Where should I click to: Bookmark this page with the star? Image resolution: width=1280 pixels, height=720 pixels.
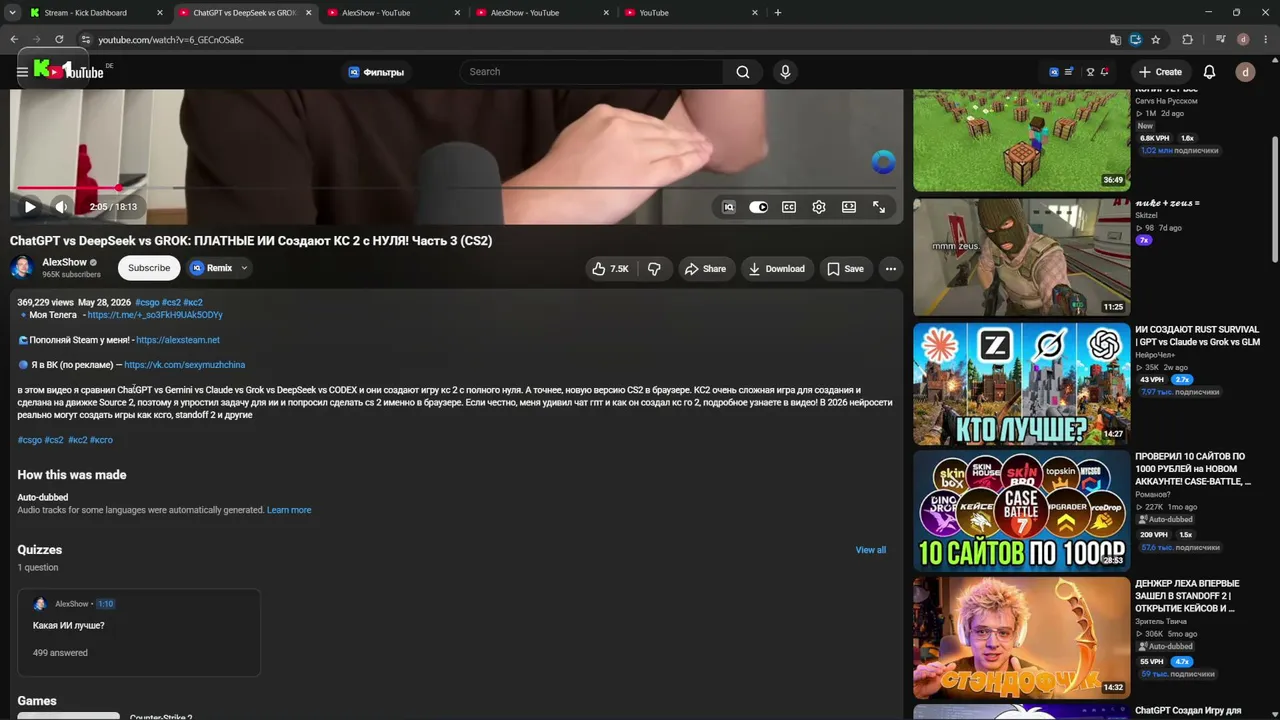tap(1156, 40)
